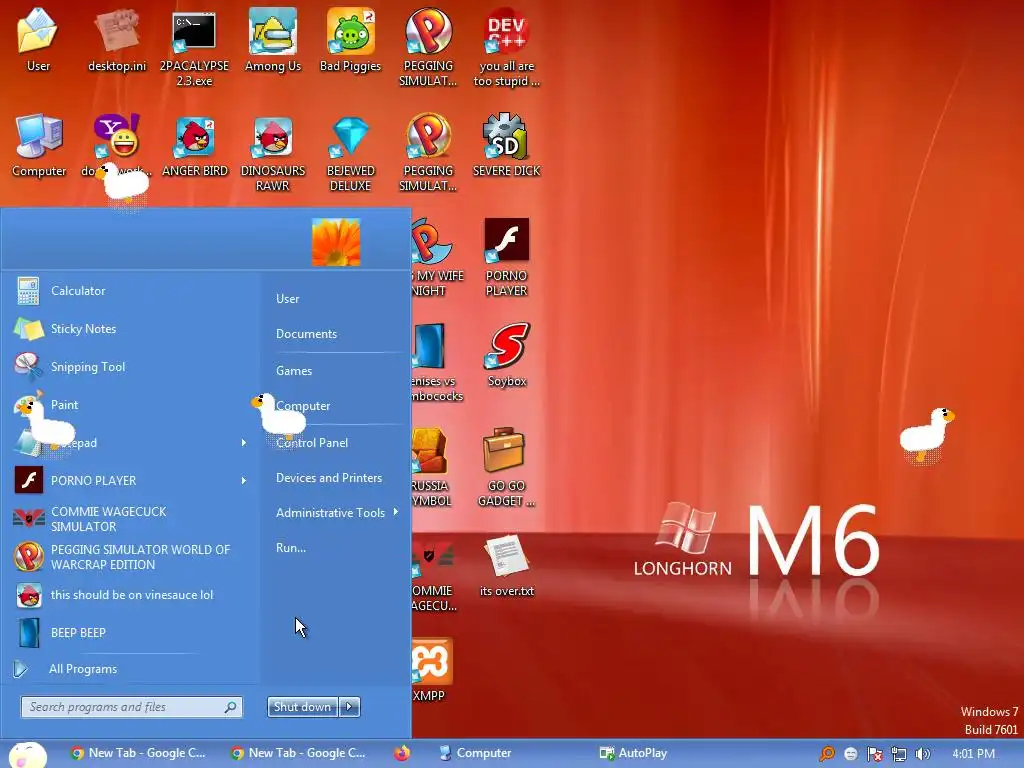
Task: Launch COMMIE WAGECUCK SIMULATOR from Start menu
Action: point(131,519)
